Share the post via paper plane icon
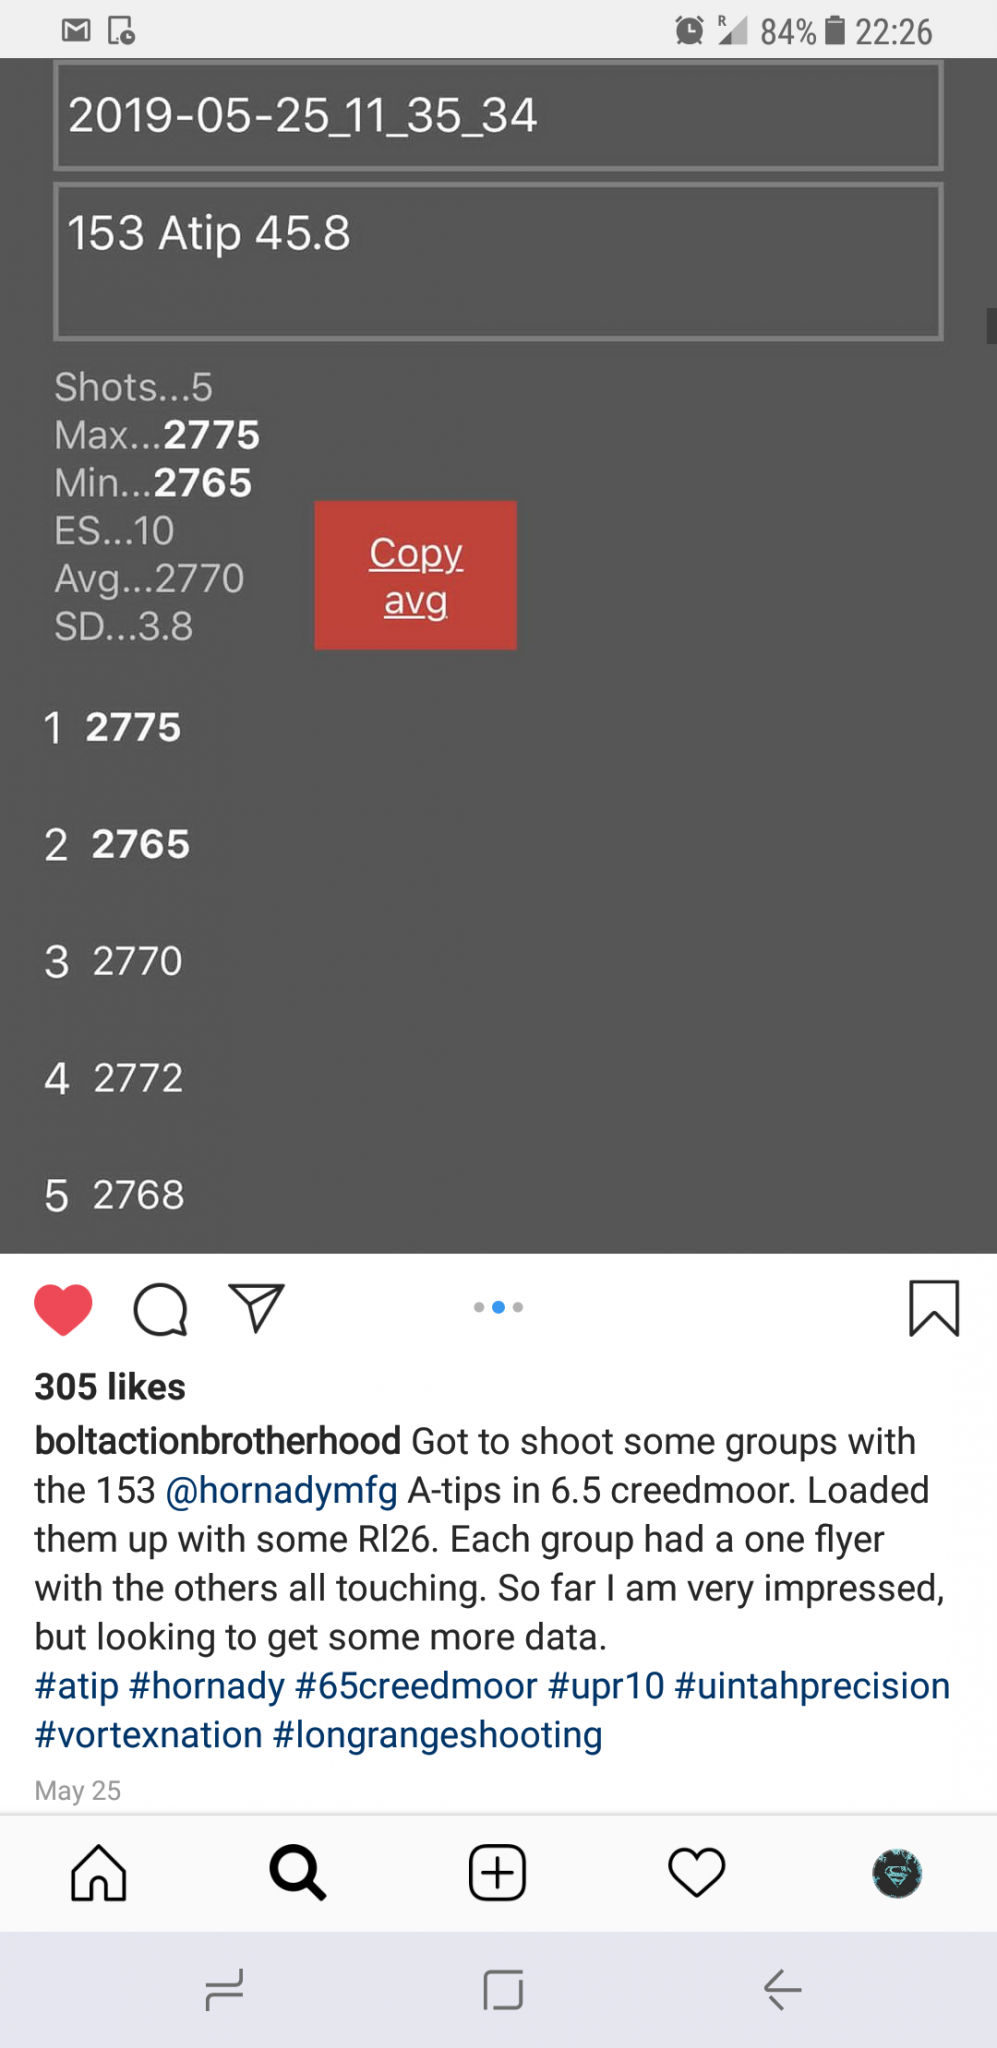997x2048 pixels. [x=257, y=1307]
